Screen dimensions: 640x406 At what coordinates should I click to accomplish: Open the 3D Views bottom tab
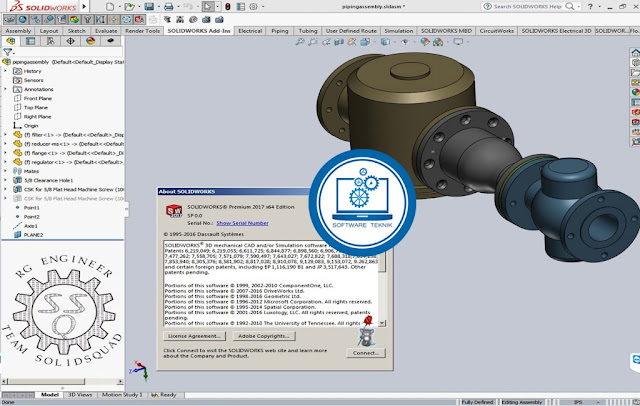pyautogui.click(x=80, y=395)
